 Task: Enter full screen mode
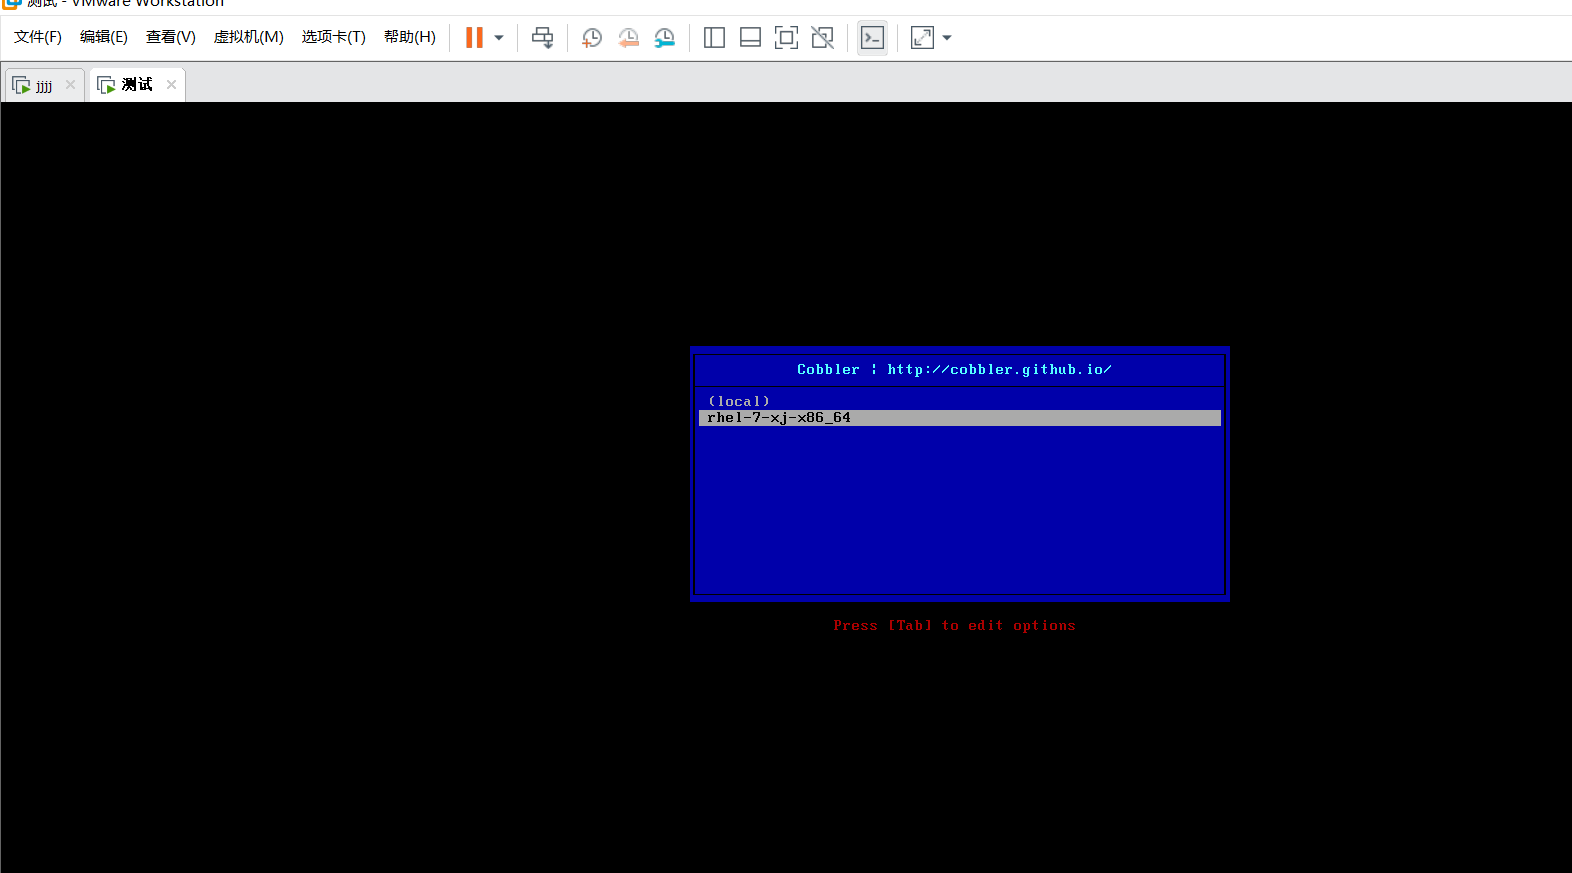(786, 38)
